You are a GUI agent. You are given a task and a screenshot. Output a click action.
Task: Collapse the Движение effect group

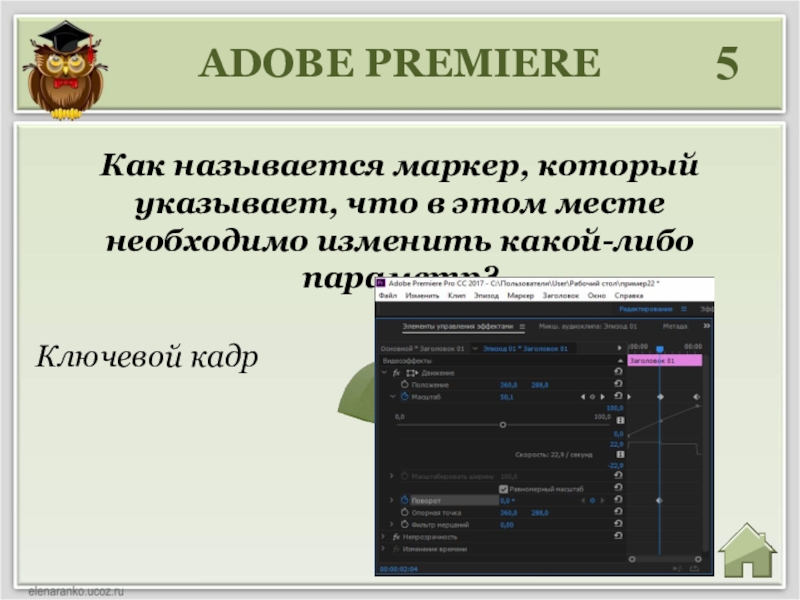pos(384,373)
